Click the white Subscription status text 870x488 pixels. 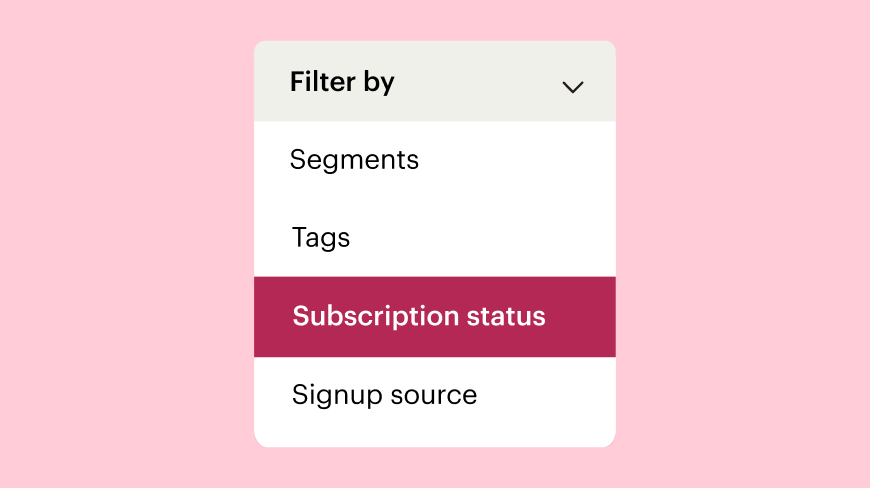coord(419,317)
